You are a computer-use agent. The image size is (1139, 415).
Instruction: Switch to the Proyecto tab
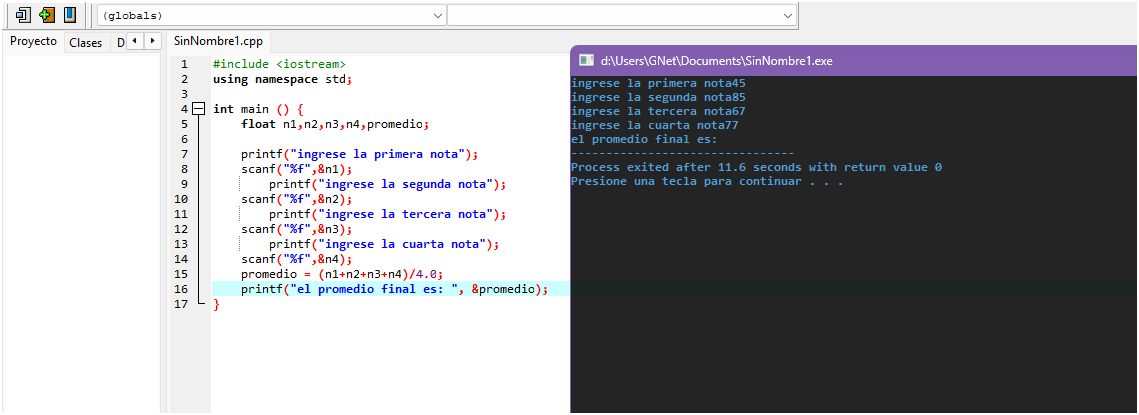[33, 42]
